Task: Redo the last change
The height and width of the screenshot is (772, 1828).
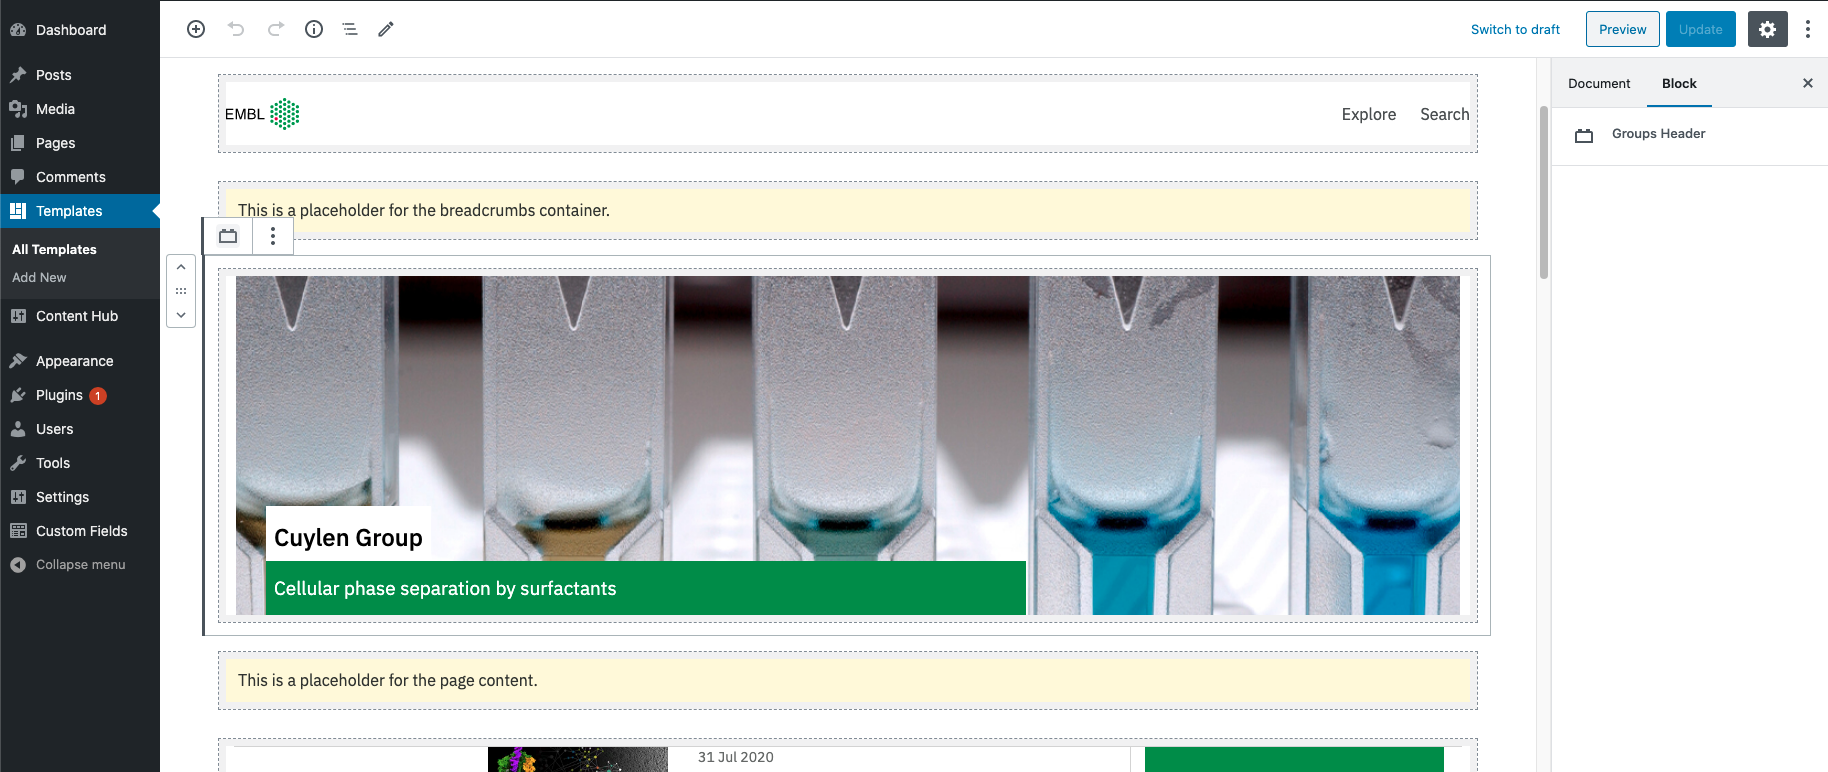Action: 275,29
